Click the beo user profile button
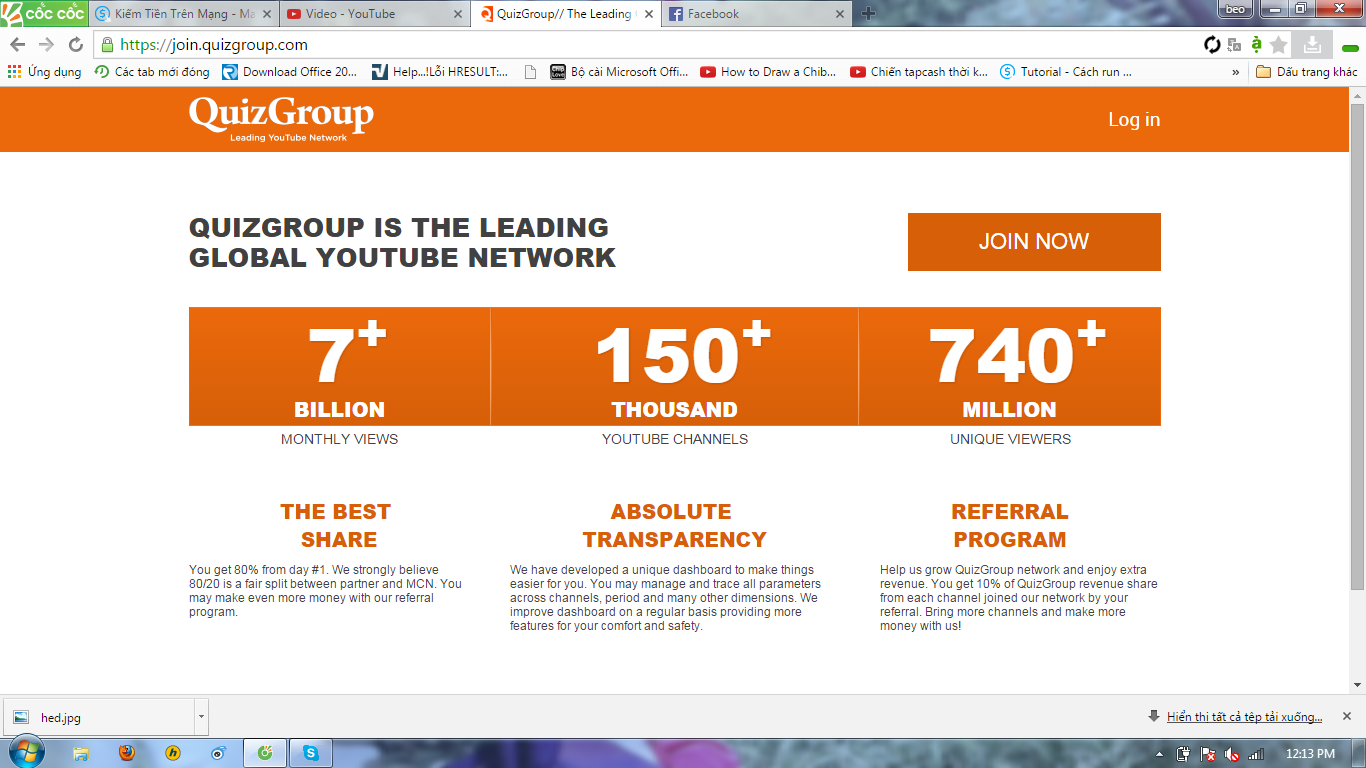 point(1236,9)
